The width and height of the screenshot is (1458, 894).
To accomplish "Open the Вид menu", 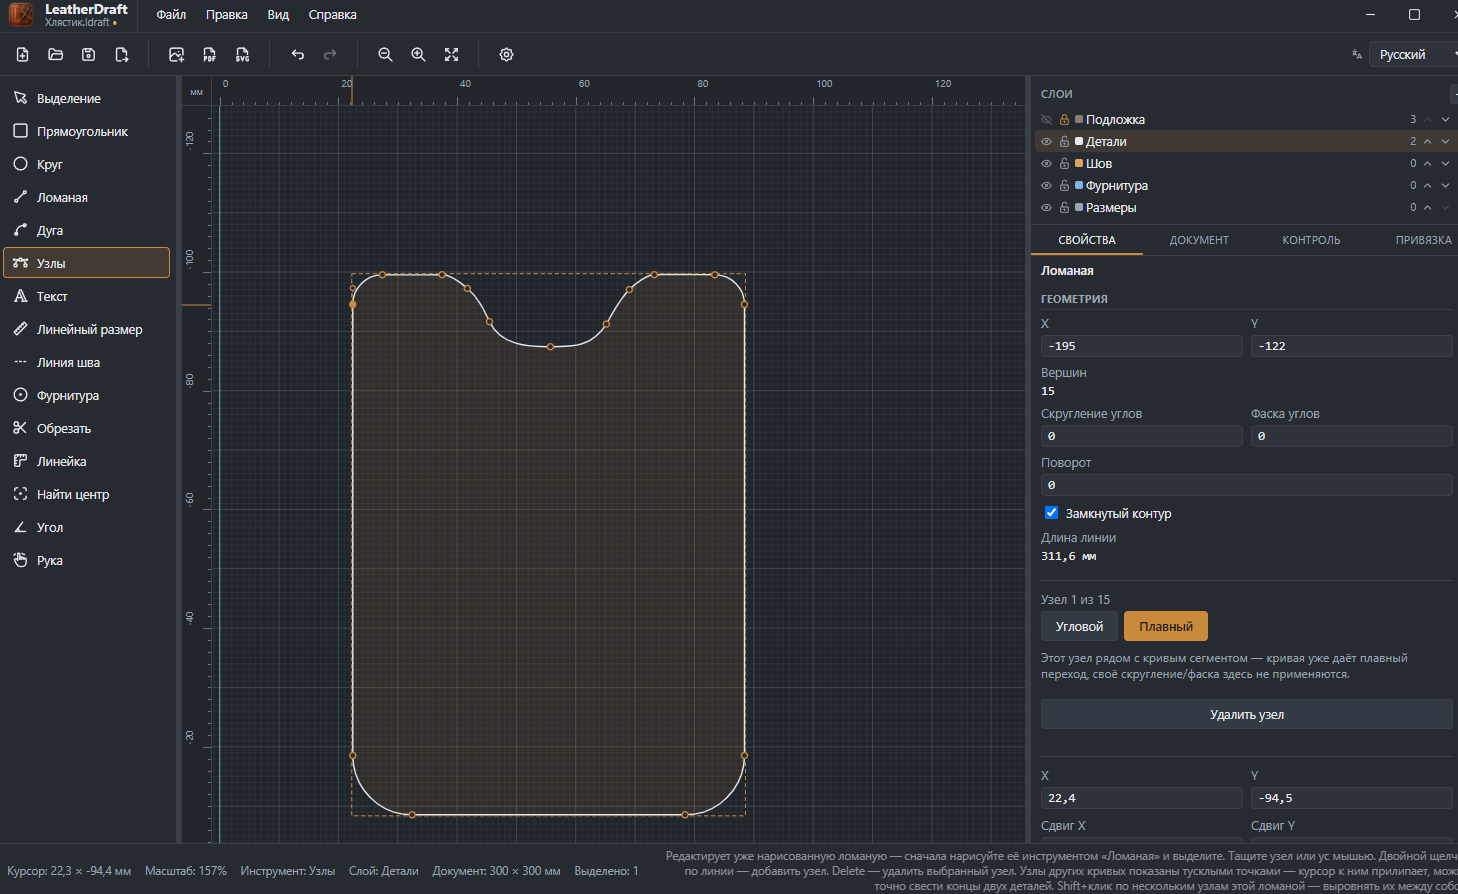I will 278,15.
